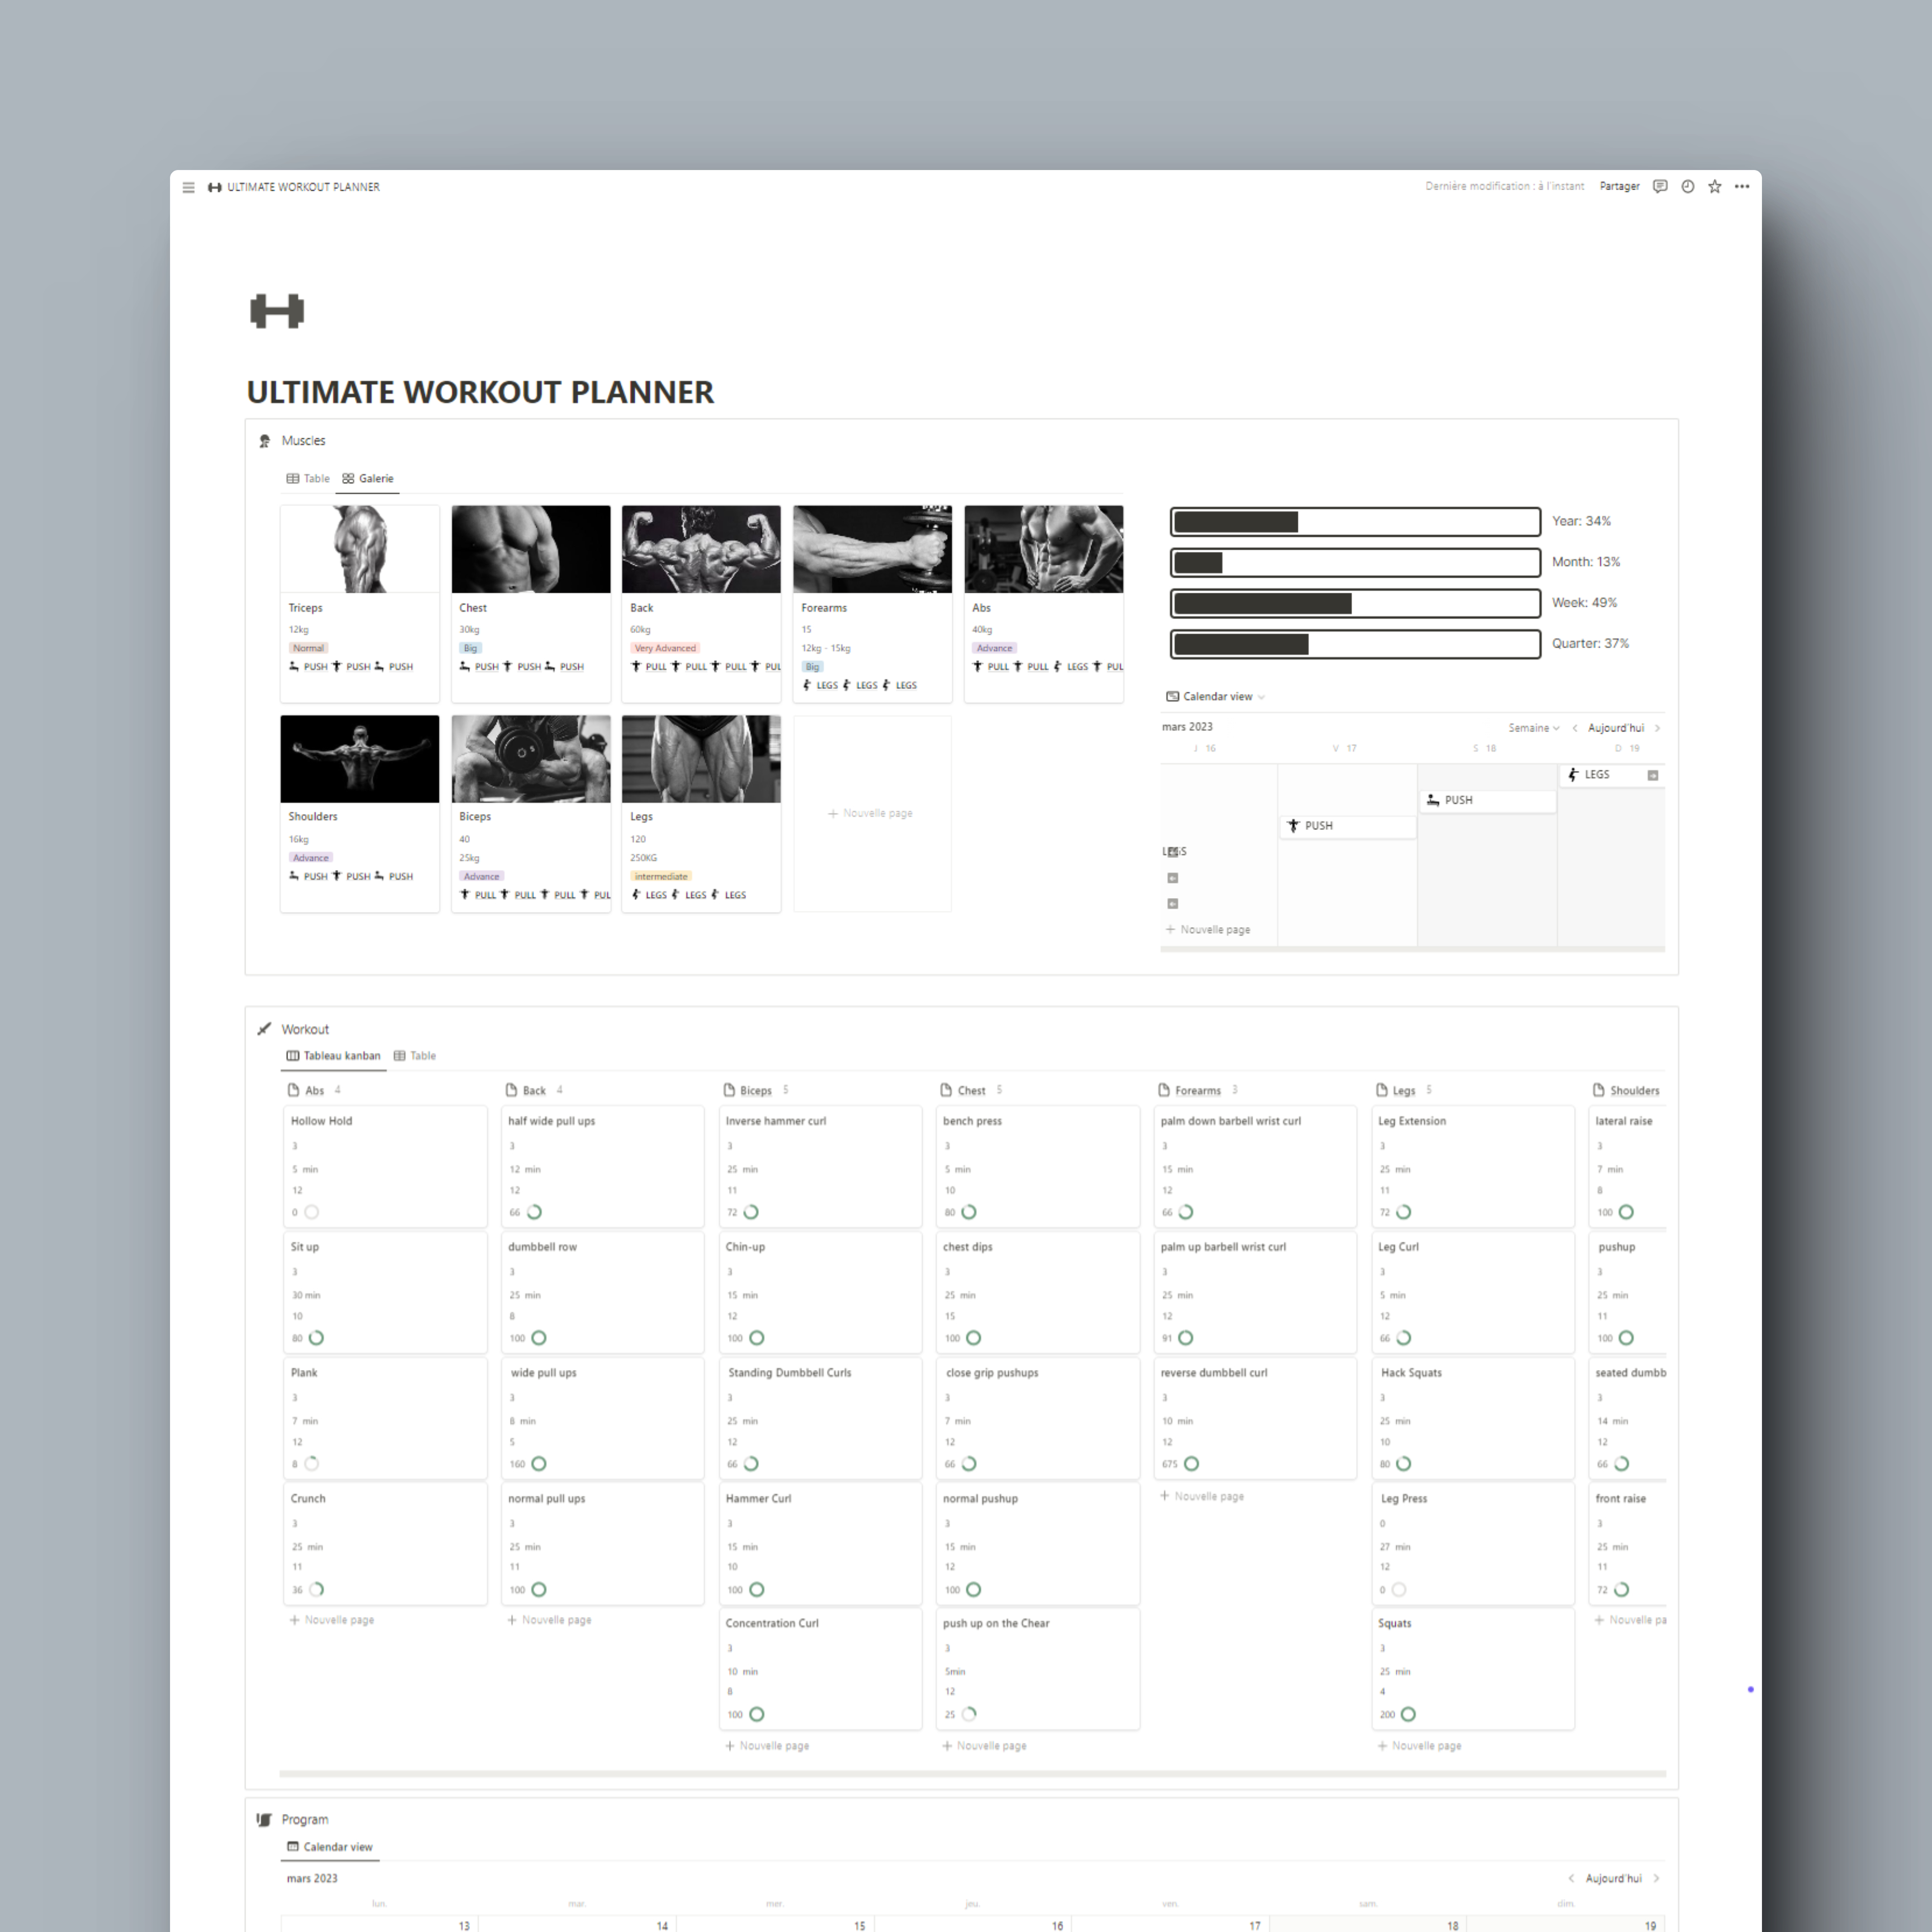Open the Semaine view range dropdown

pos(1534,728)
